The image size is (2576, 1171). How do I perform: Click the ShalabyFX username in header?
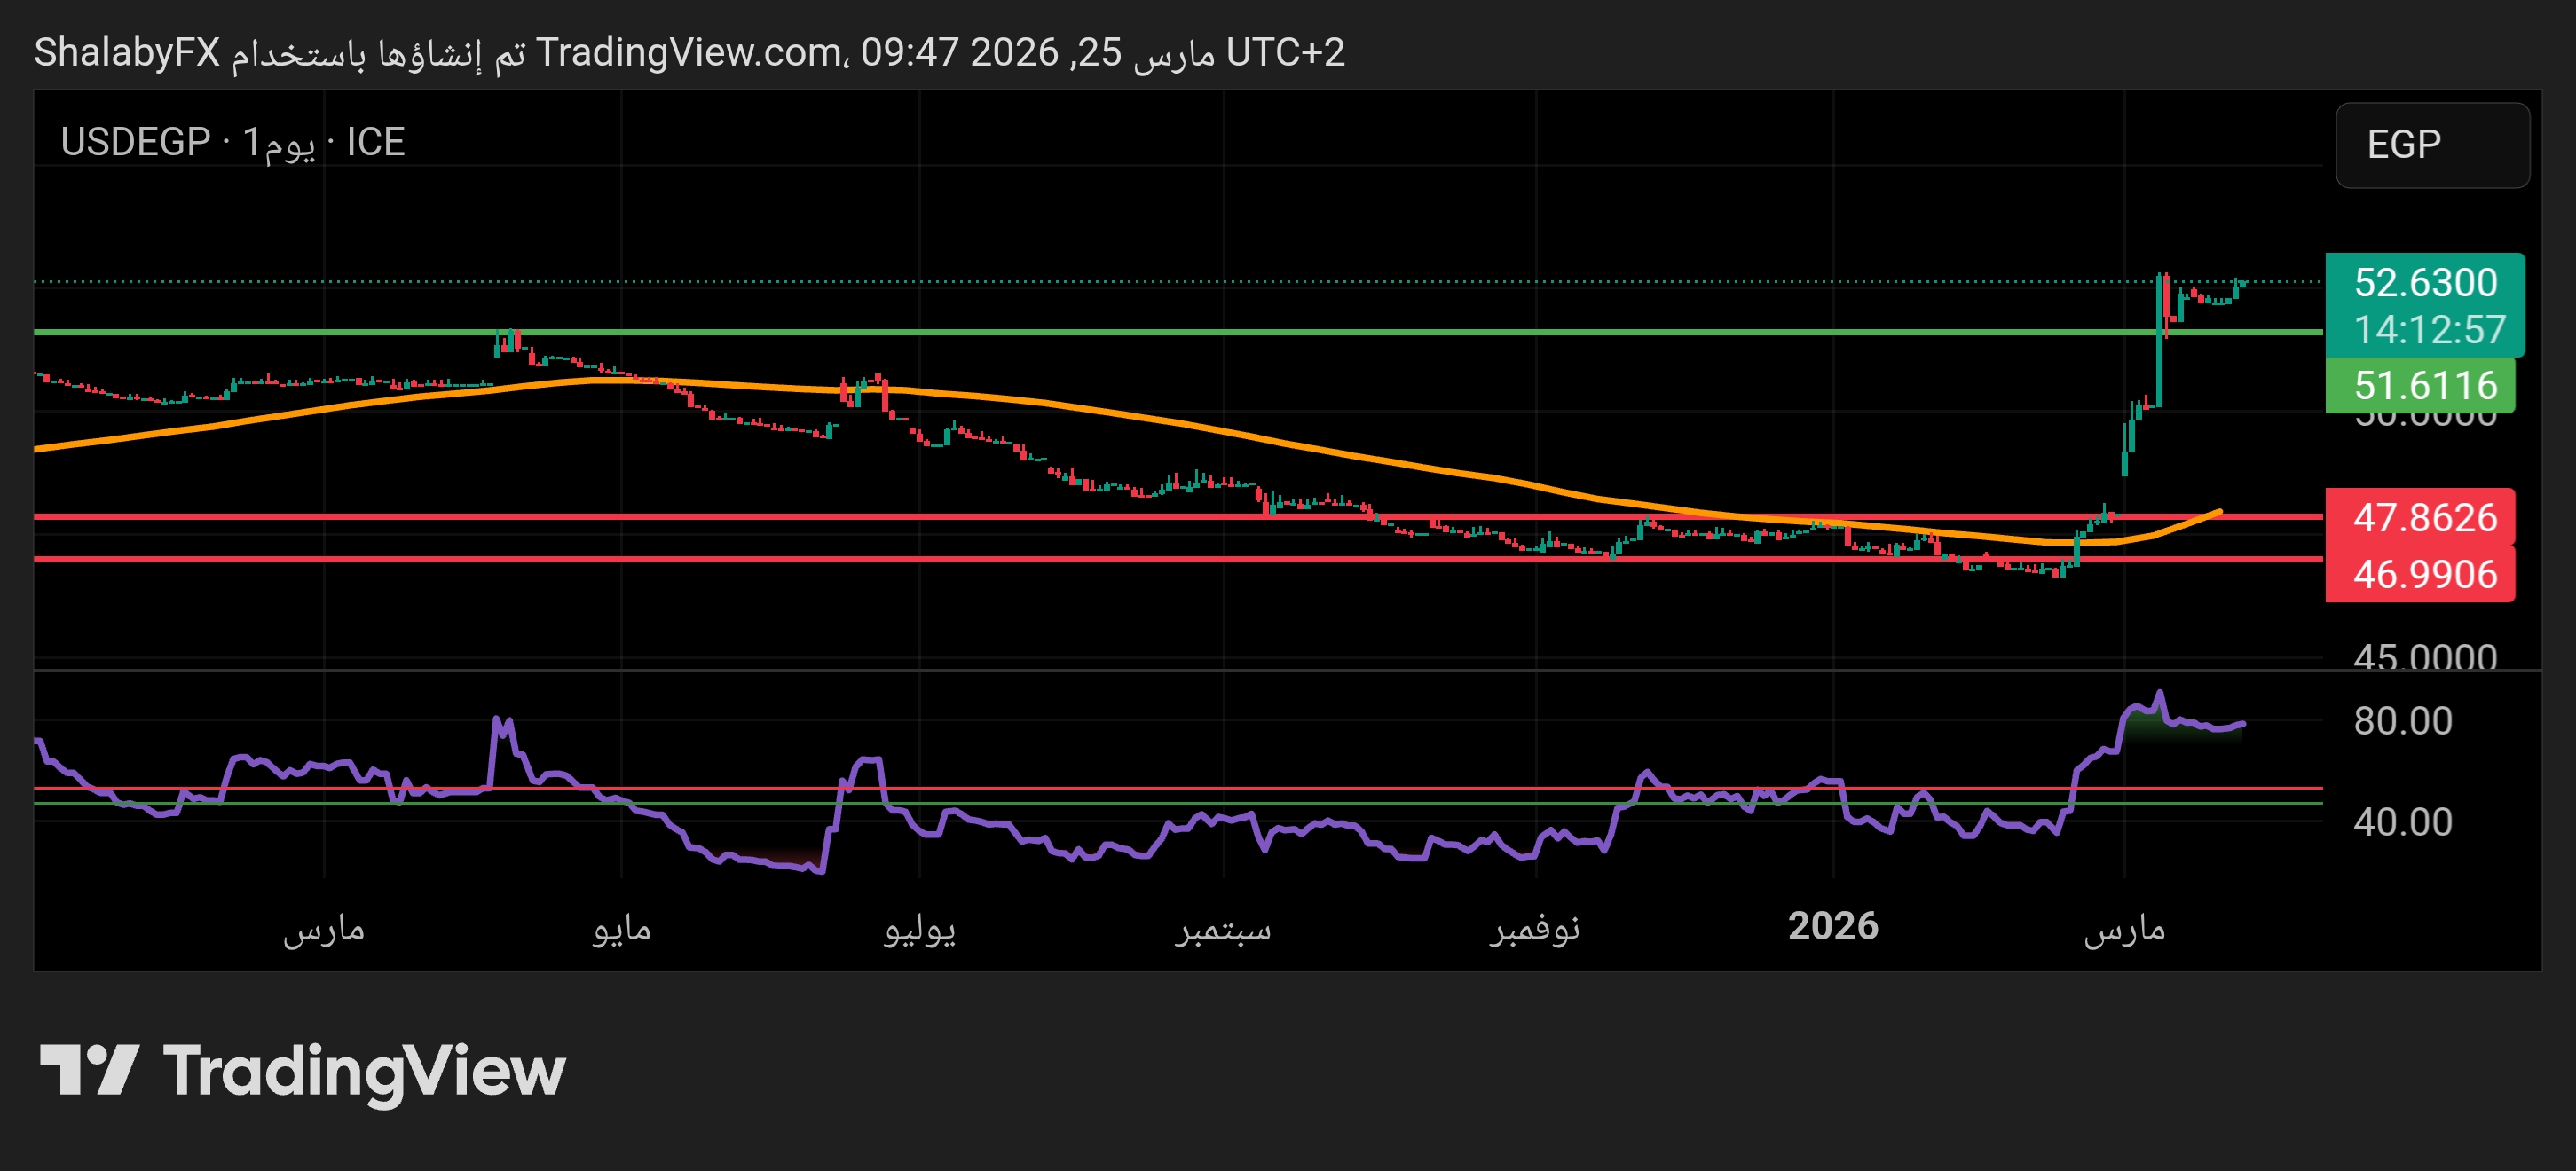click(127, 52)
